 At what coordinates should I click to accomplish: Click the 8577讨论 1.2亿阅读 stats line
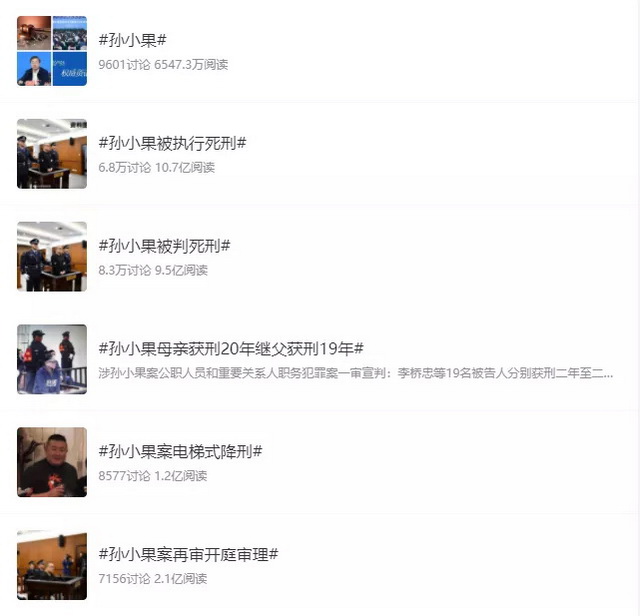pyautogui.click(x=153, y=476)
